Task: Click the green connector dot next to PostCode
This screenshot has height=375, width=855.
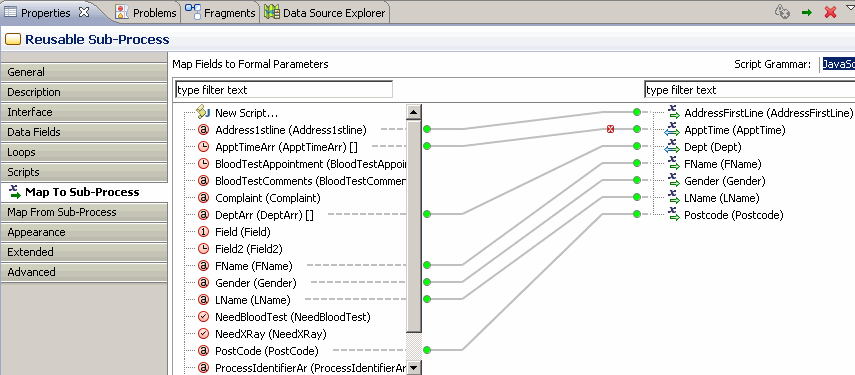Action: tap(427, 350)
